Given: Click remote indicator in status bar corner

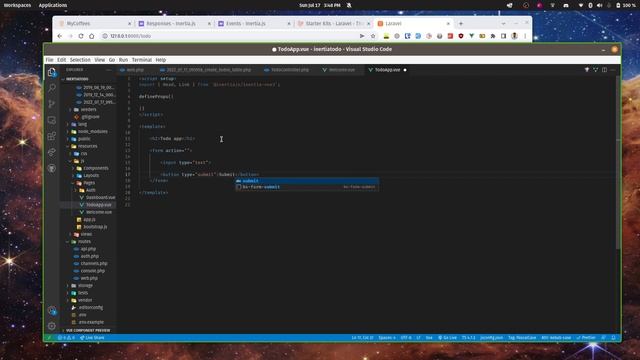Looking at the screenshot, I should (x=49, y=338).
